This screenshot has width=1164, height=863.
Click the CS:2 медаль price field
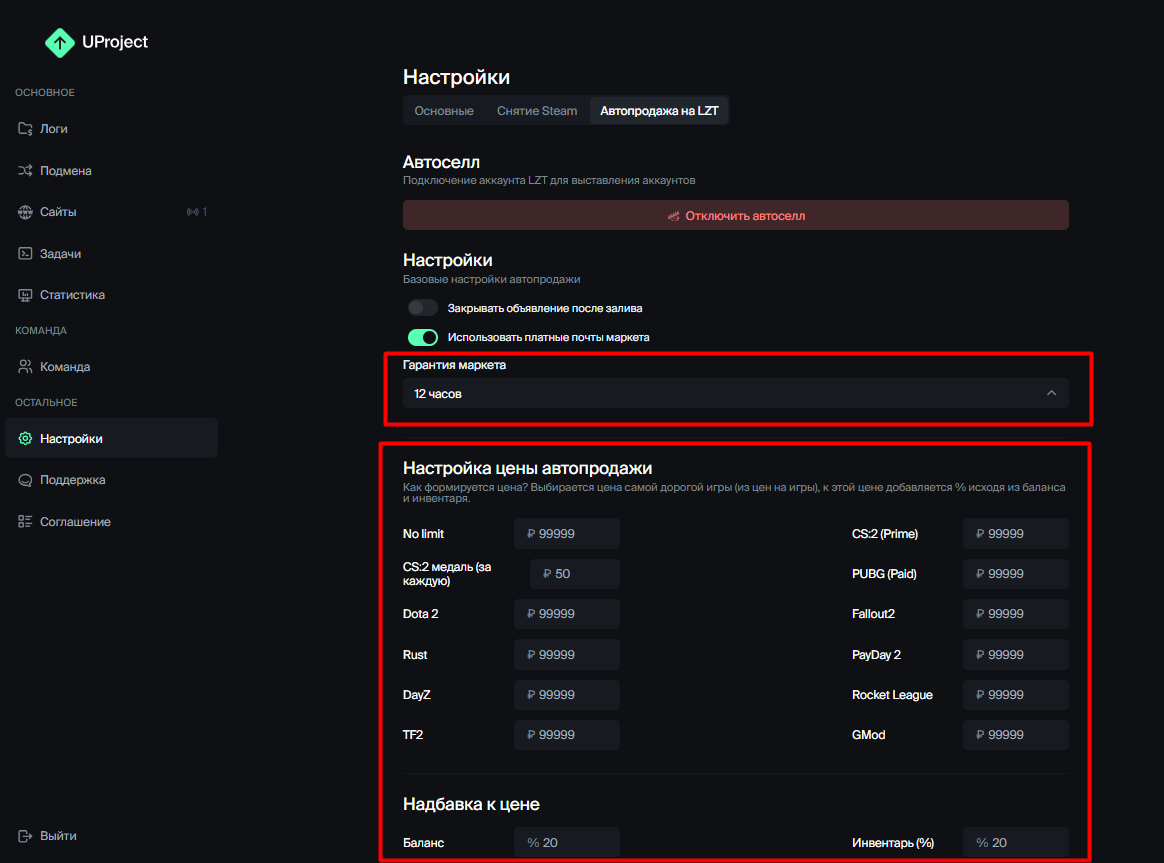[574, 574]
